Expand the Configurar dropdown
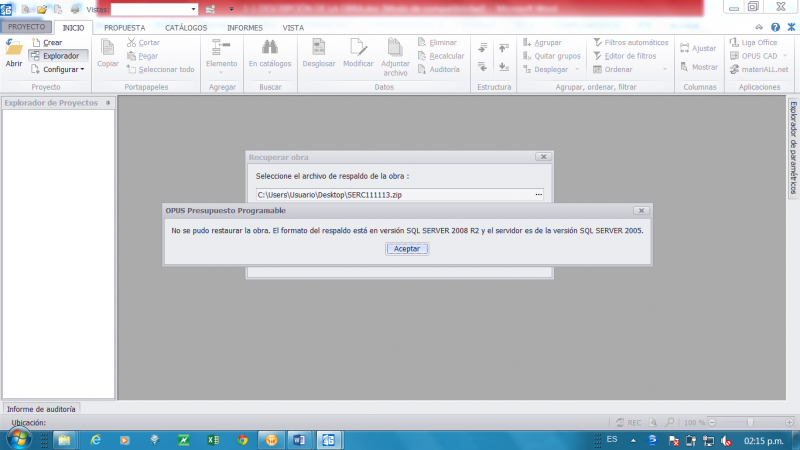Image resolution: width=800 pixels, height=450 pixels. (x=58, y=69)
